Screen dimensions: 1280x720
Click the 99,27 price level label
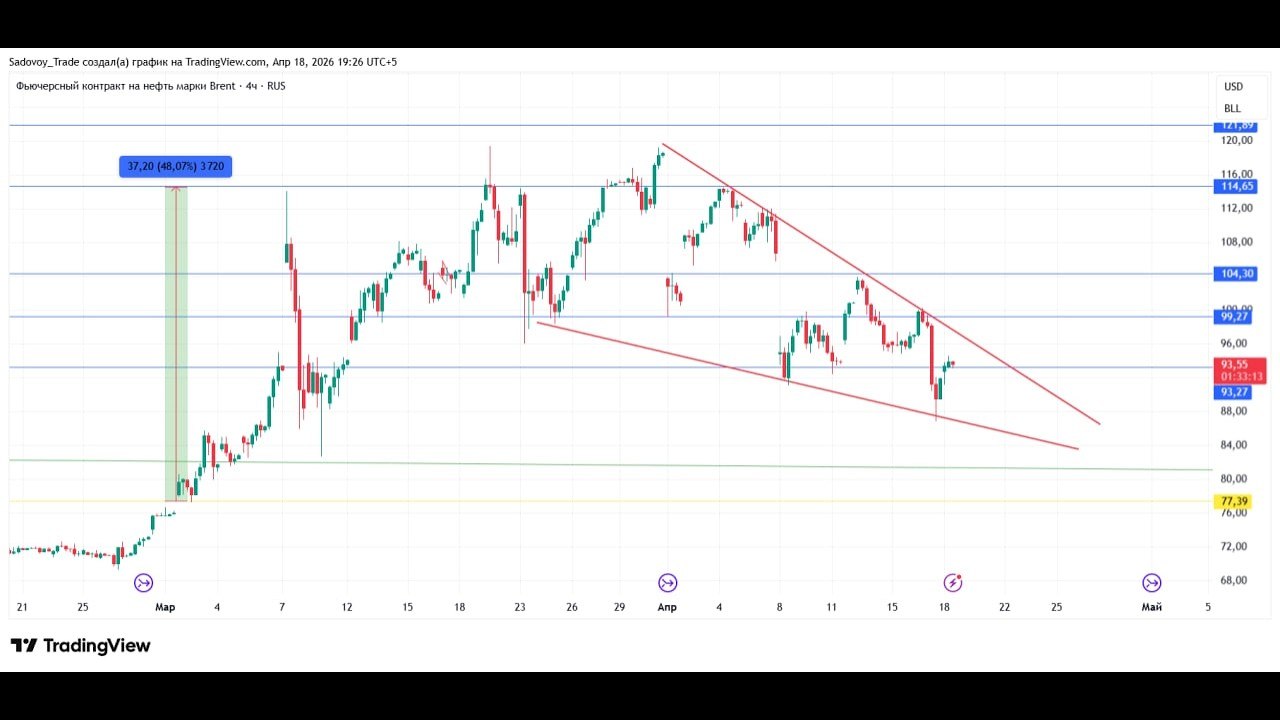tap(1239, 317)
